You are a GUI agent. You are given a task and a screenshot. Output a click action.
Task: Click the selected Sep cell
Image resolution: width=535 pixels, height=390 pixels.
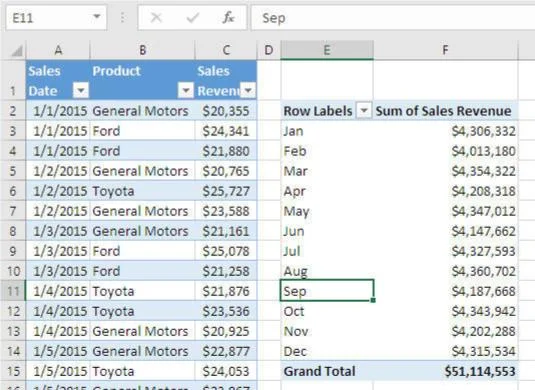coord(327,291)
